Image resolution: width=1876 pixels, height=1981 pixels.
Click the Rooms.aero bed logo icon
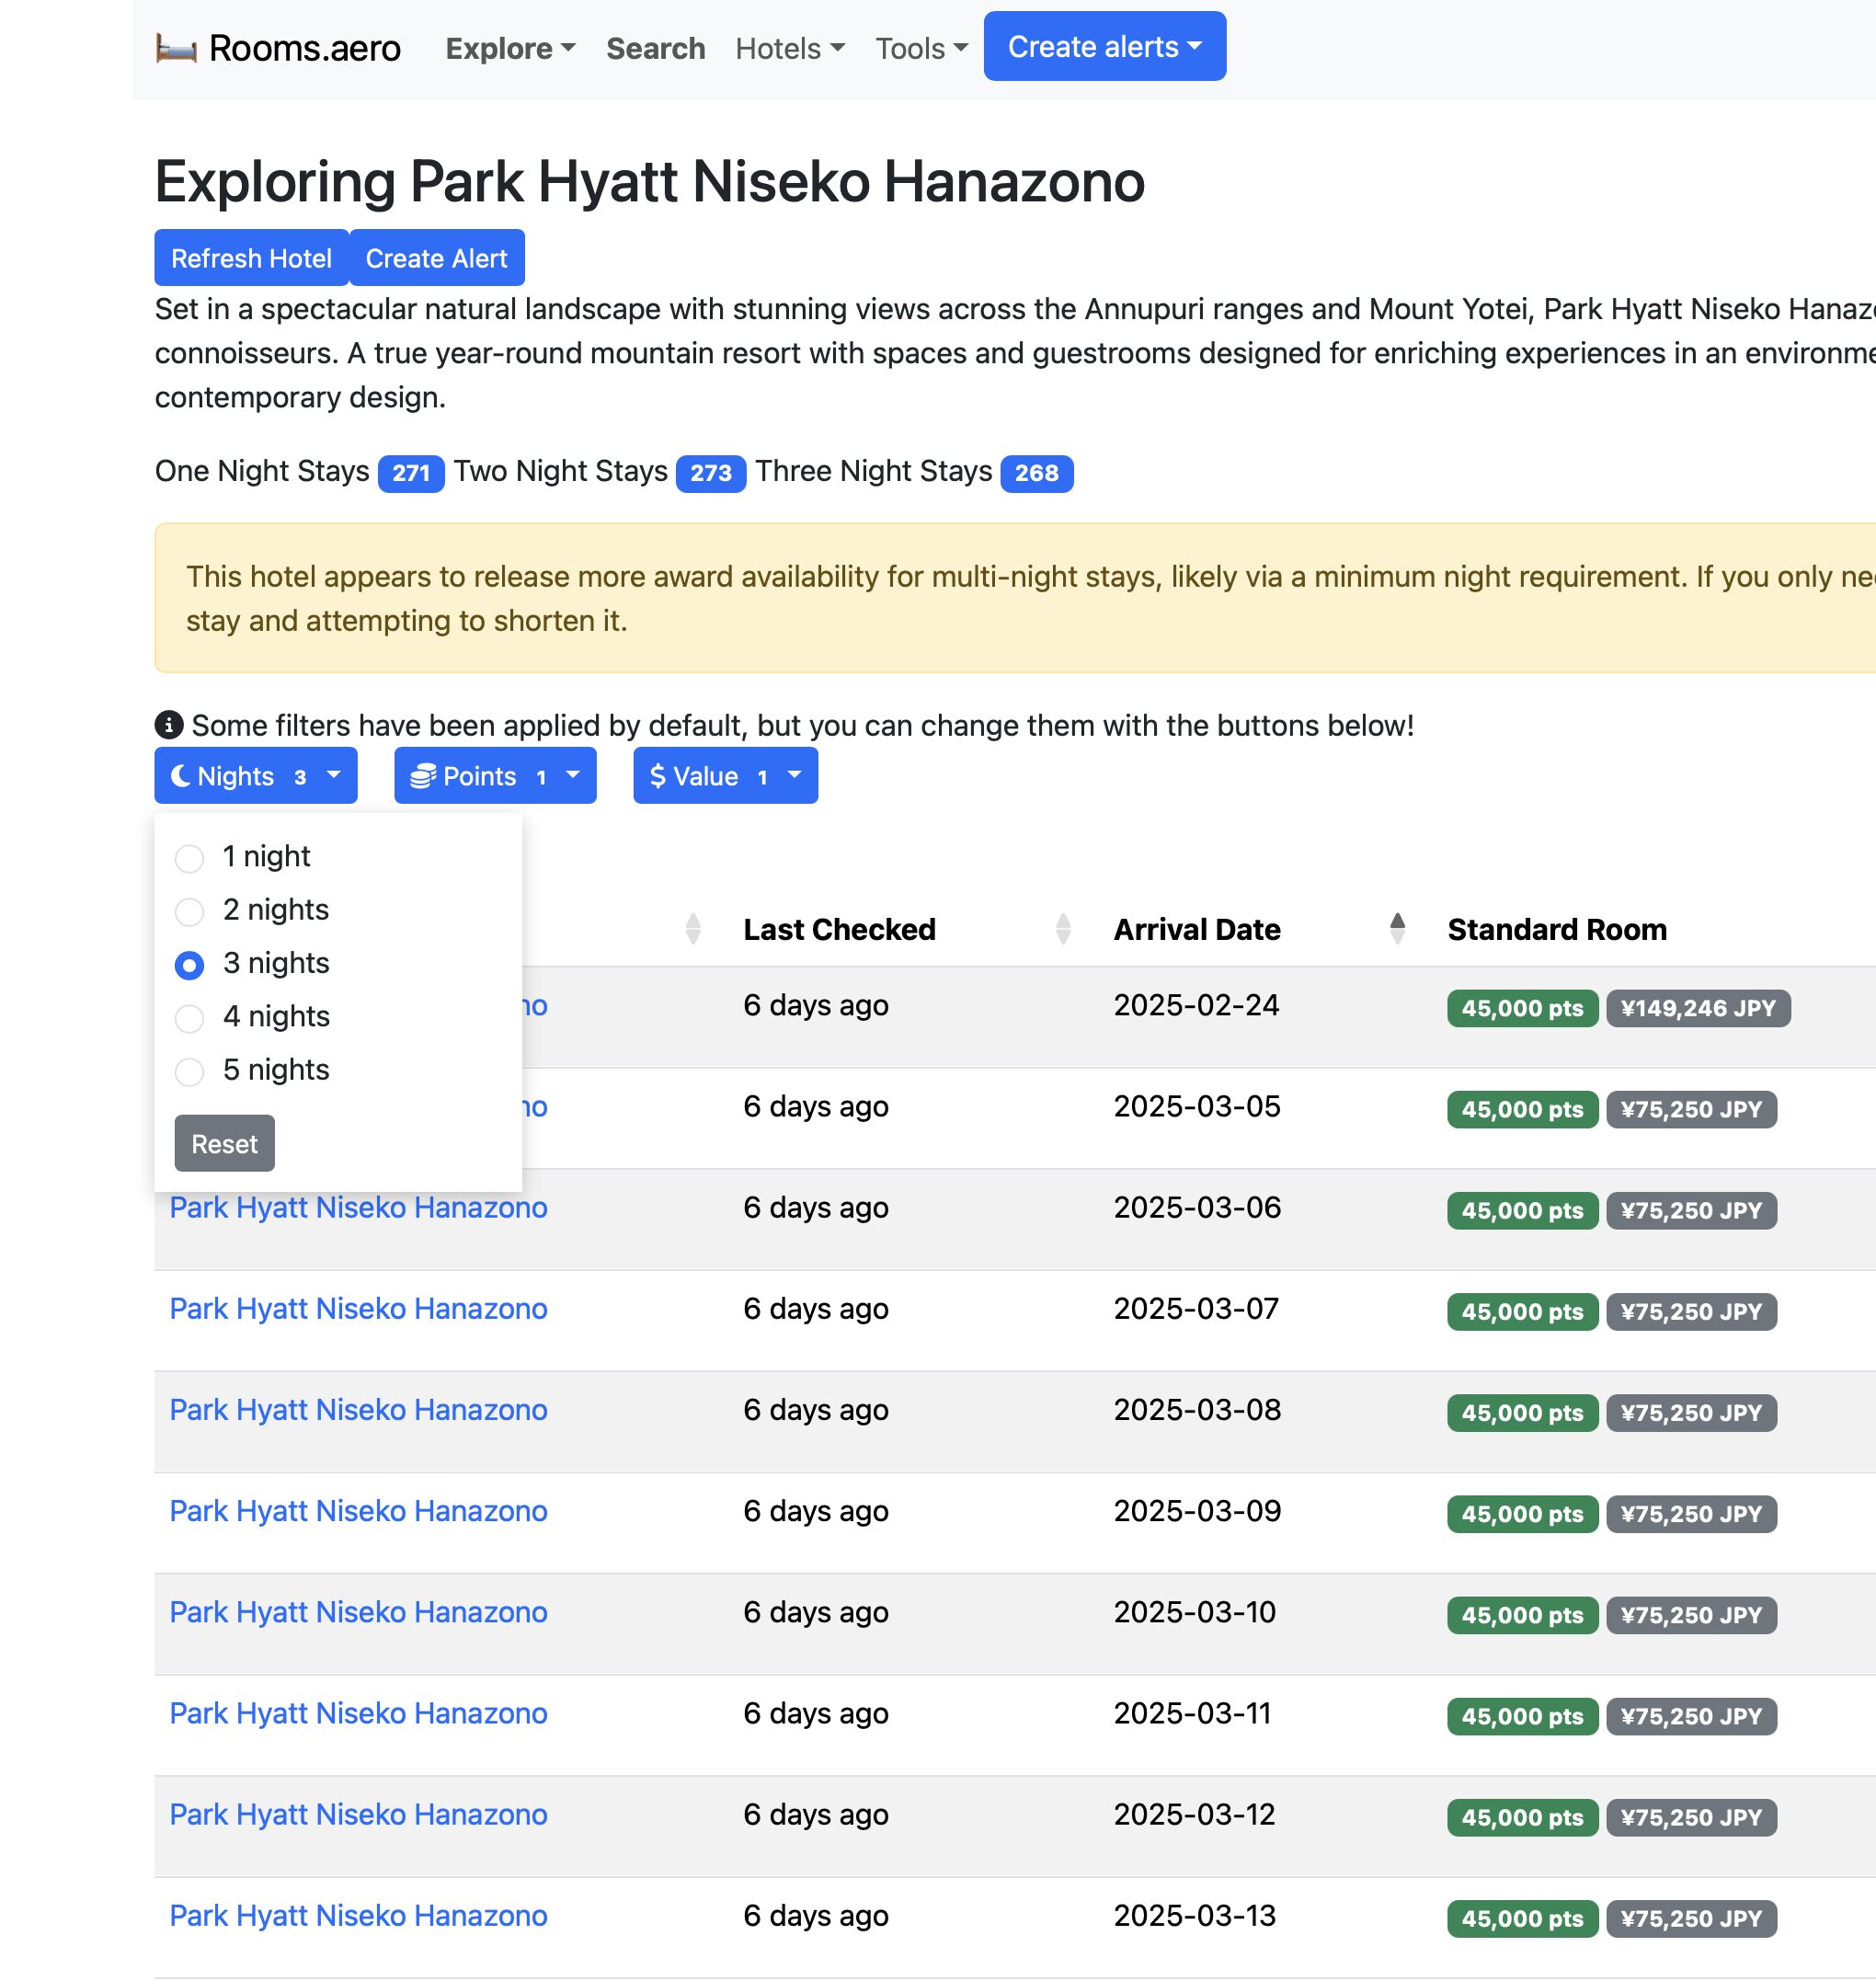(x=176, y=48)
